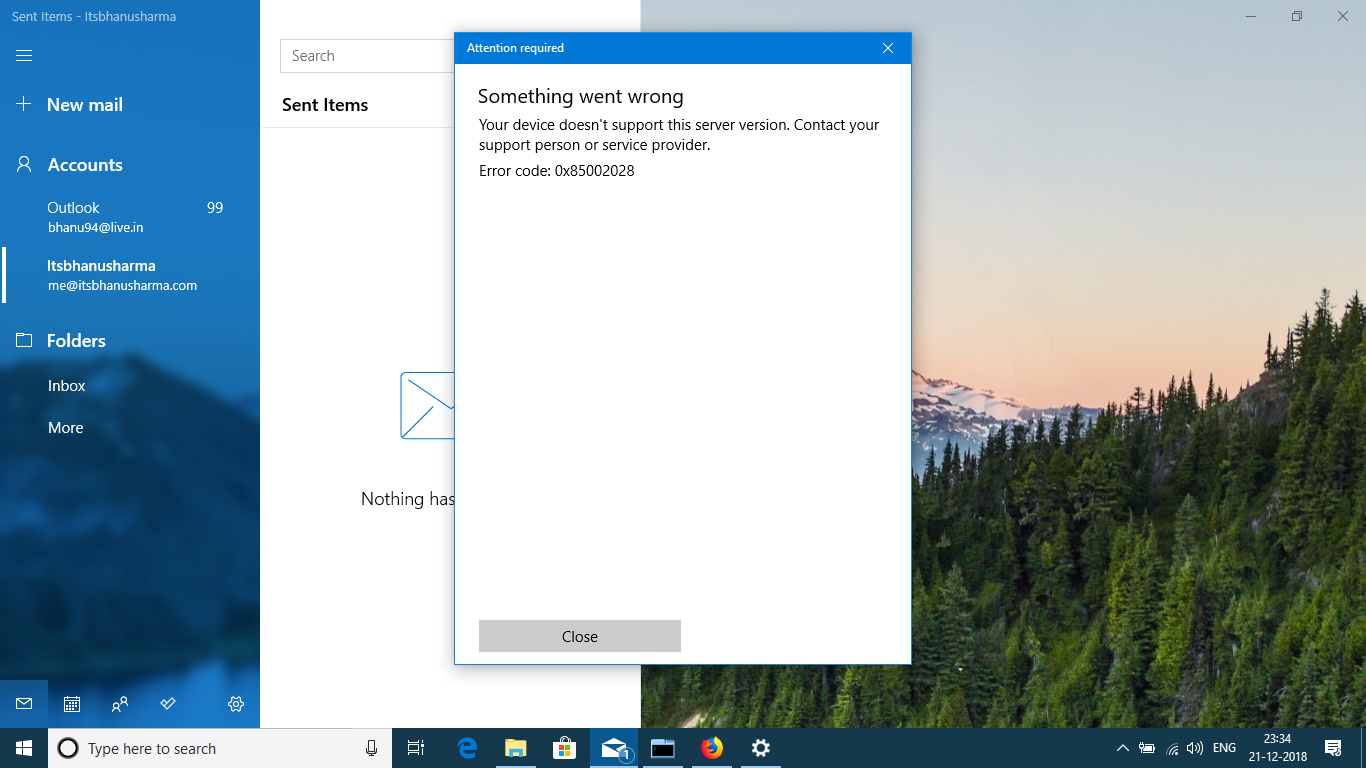Open the People app icon
This screenshot has height=768, width=1366.
coord(120,704)
